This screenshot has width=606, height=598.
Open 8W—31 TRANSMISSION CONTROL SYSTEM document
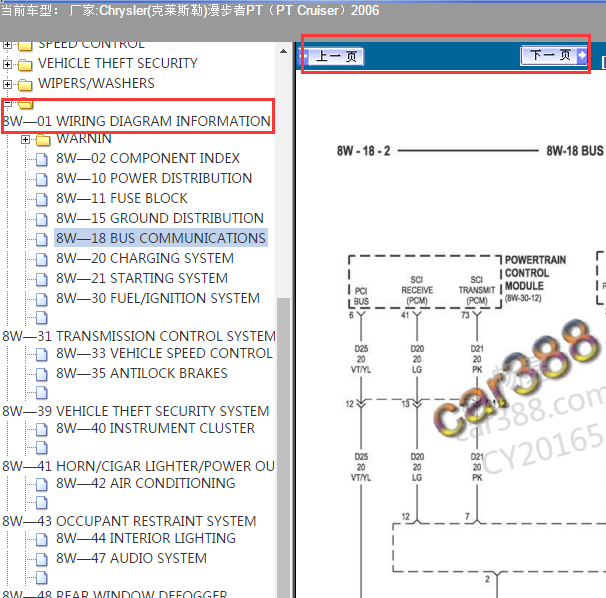(139, 336)
